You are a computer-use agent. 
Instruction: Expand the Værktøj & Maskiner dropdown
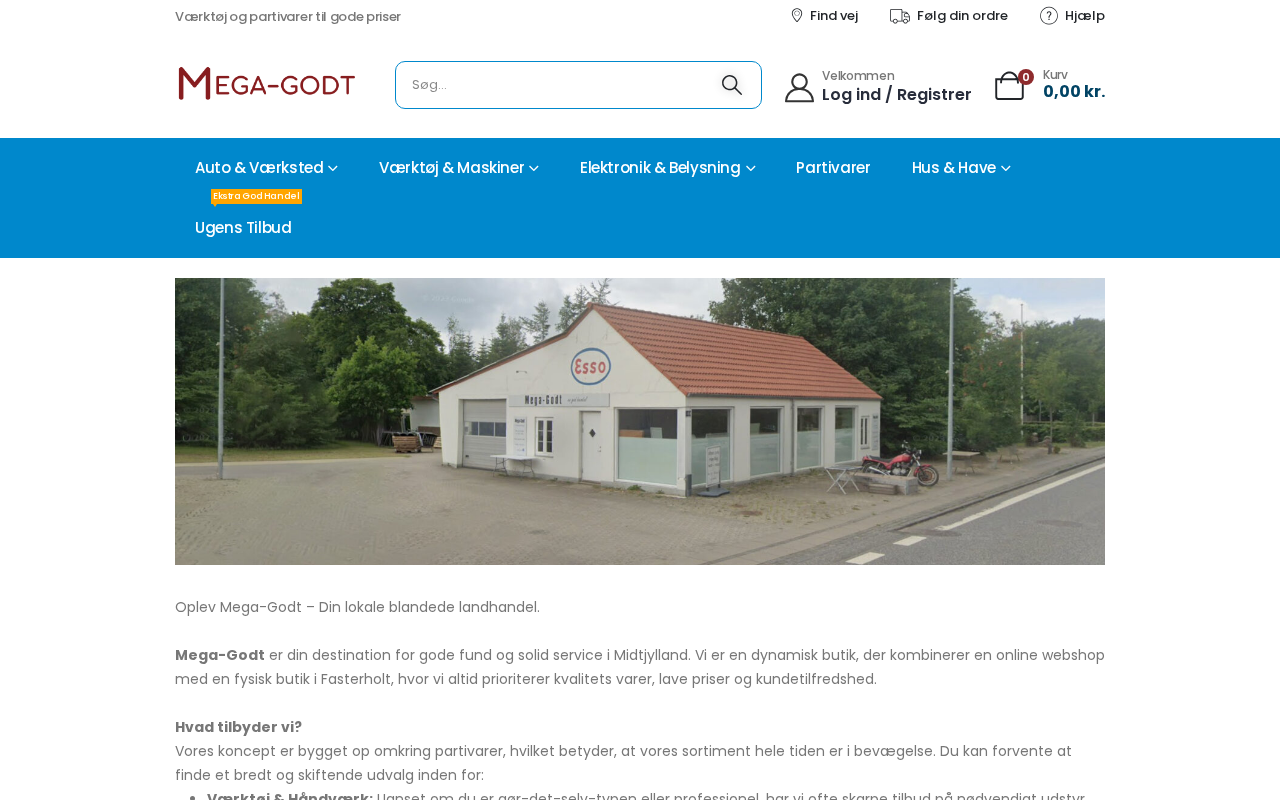(x=459, y=168)
